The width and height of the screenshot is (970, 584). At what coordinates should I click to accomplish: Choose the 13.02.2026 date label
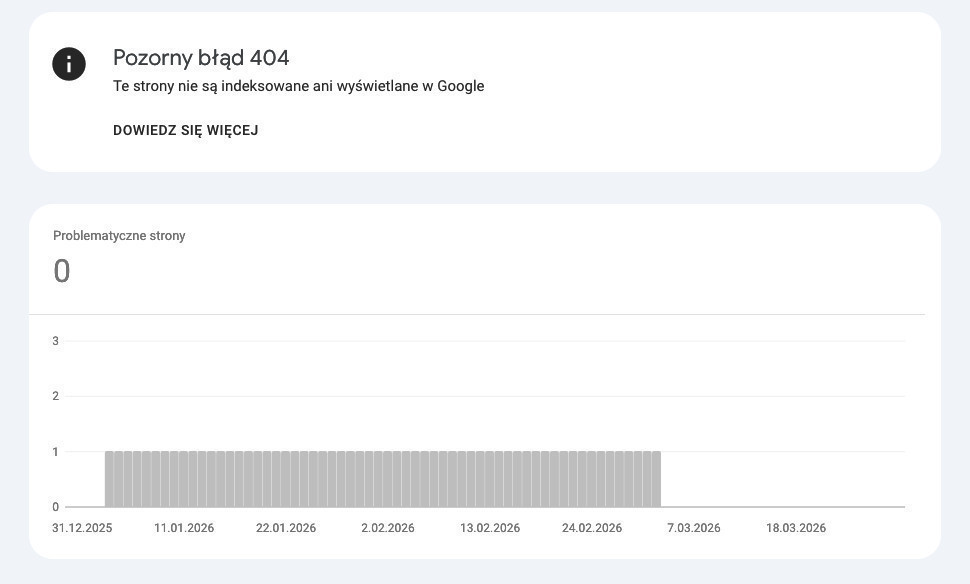pyautogui.click(x=490, y=528)
